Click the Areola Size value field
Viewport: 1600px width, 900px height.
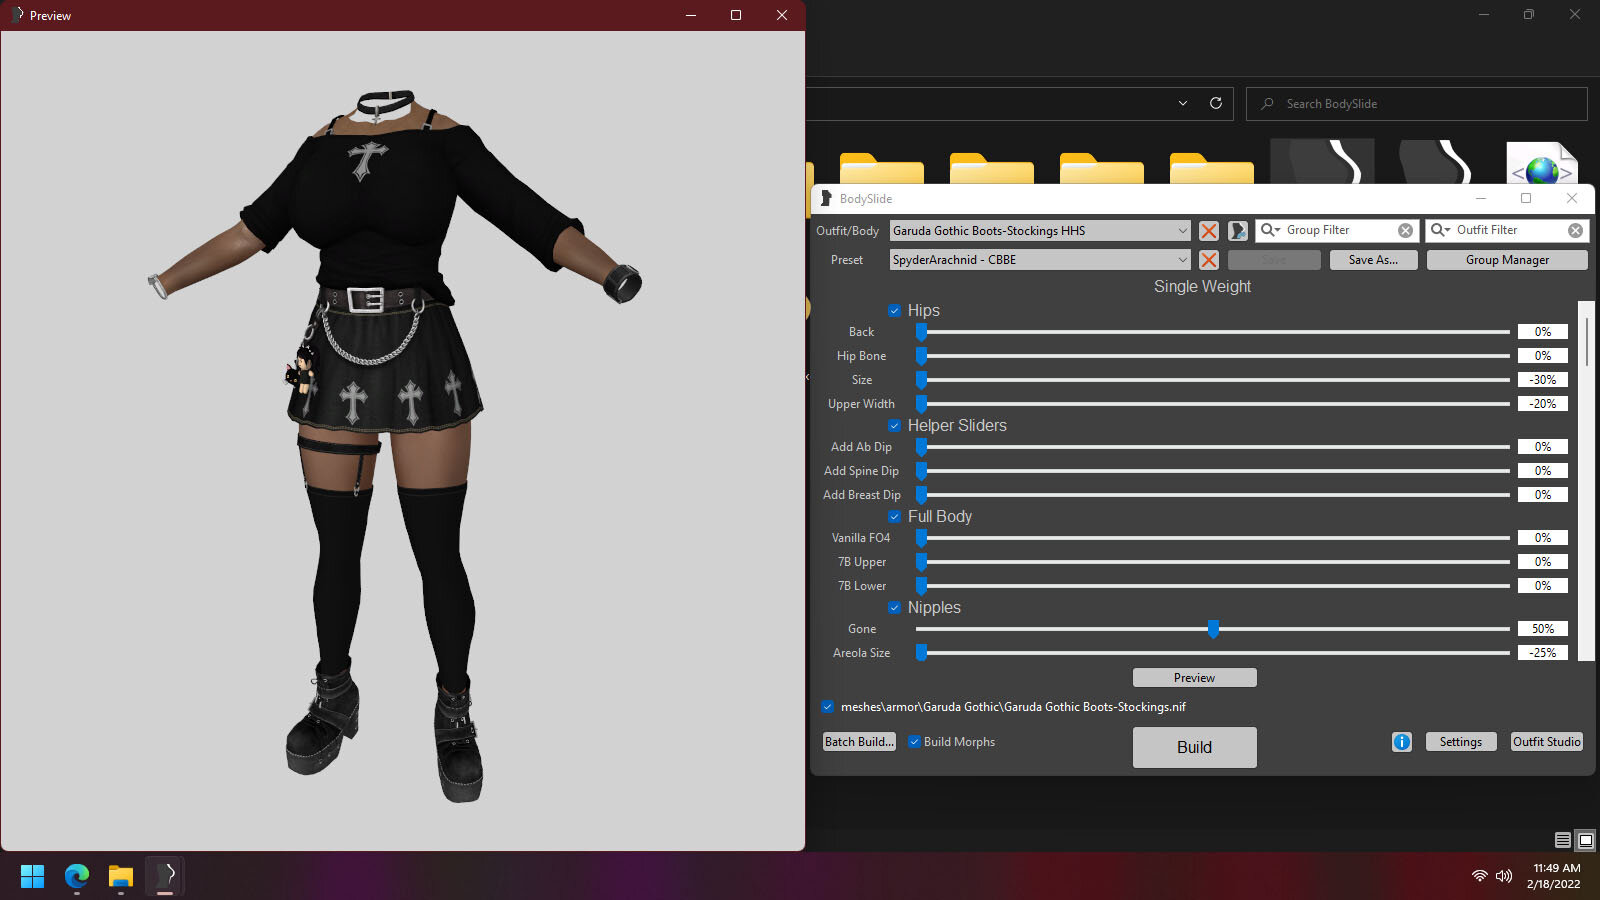(1543, 653)
